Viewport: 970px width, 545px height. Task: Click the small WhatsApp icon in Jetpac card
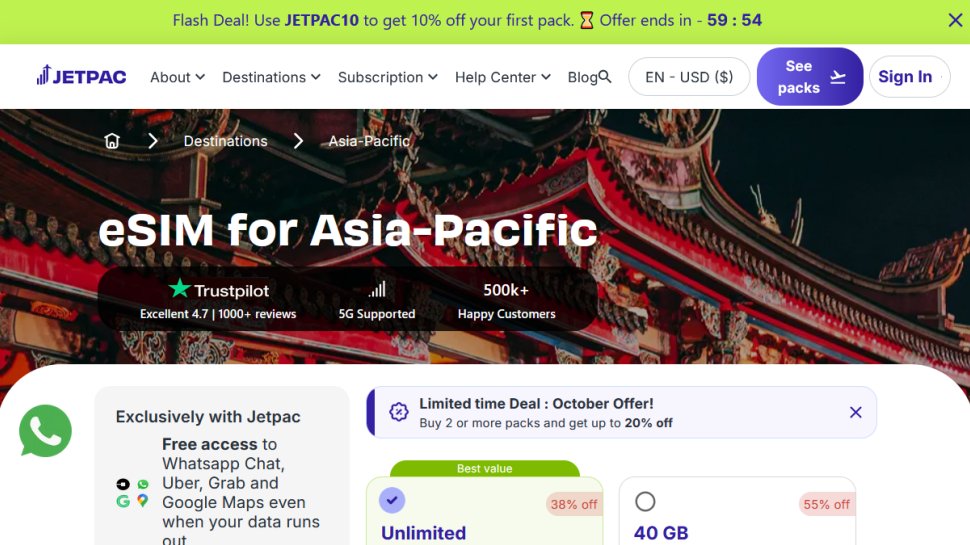(143, 484)
